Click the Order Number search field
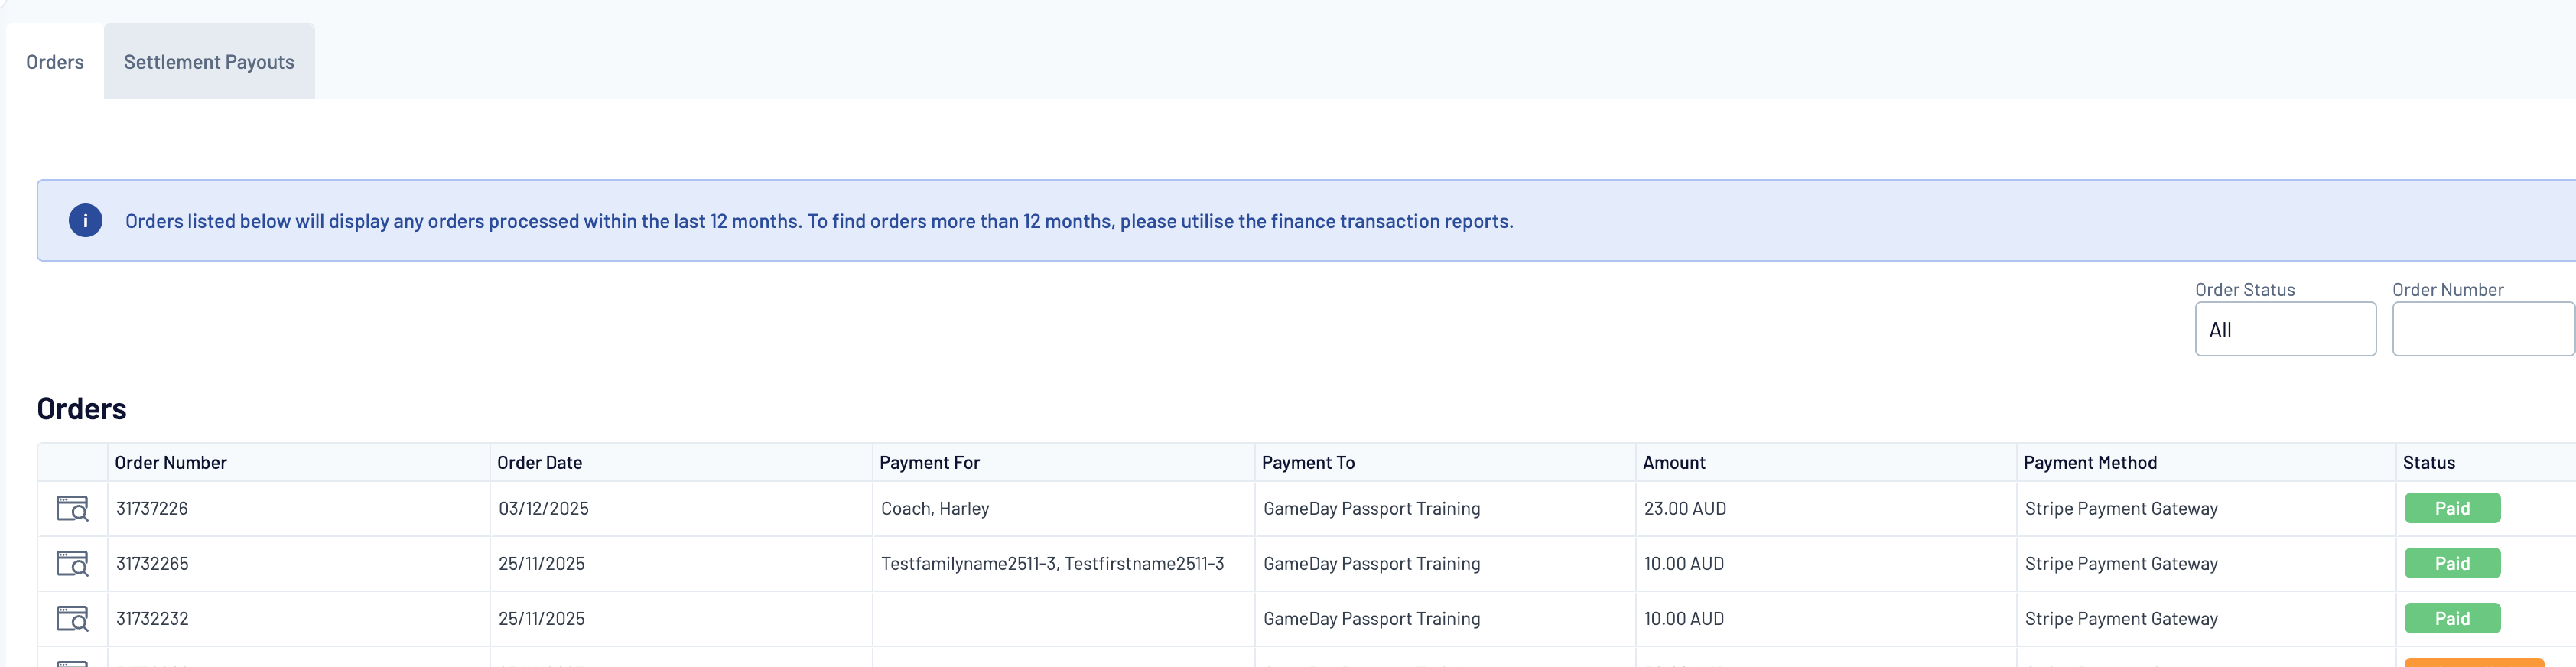The image size is (2576, 667). 2482,330
